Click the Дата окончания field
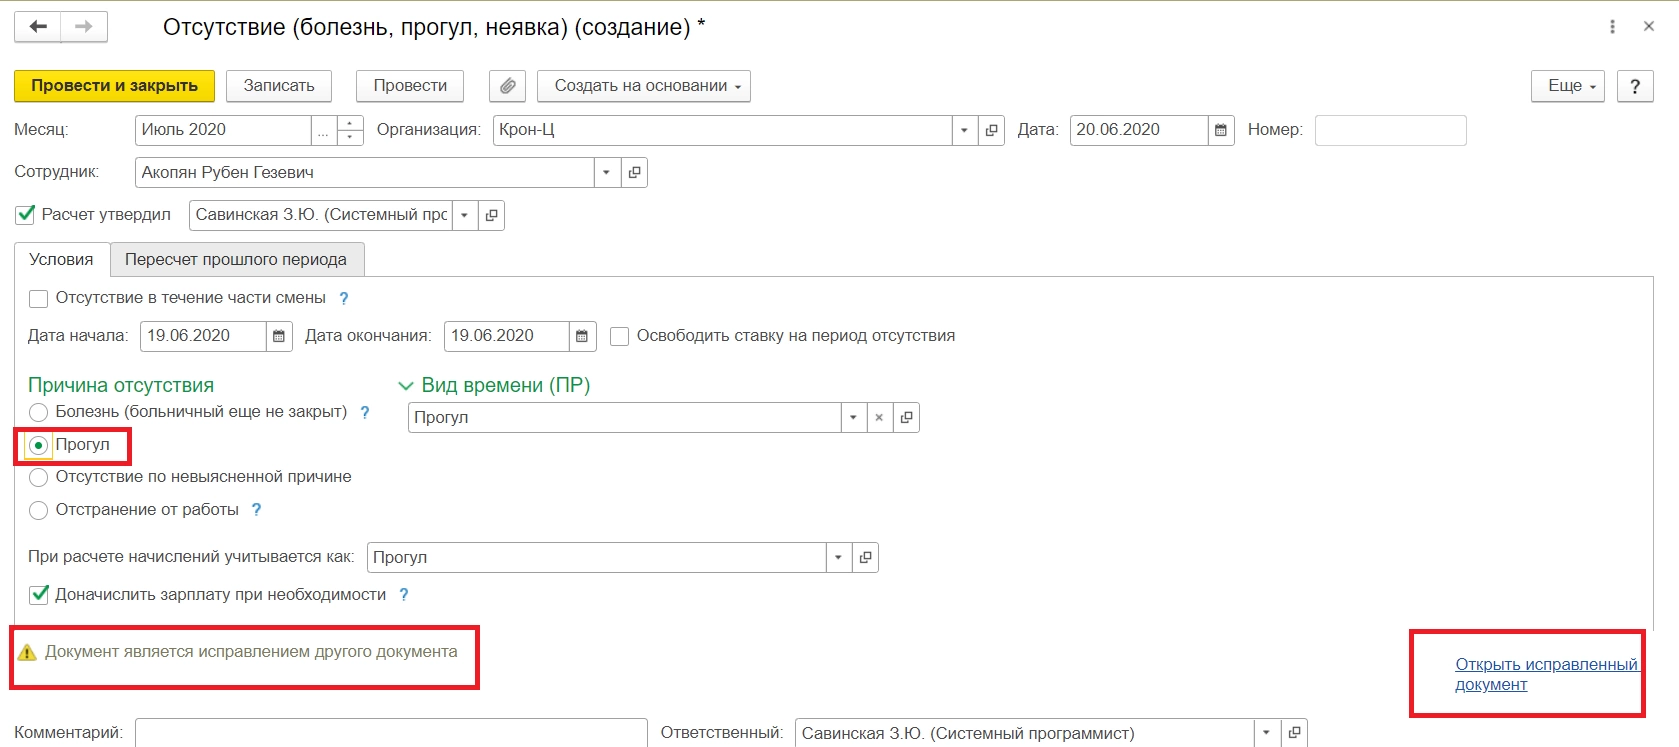The height and width of the screenshot is (747, 1679). tap(507, 336)
